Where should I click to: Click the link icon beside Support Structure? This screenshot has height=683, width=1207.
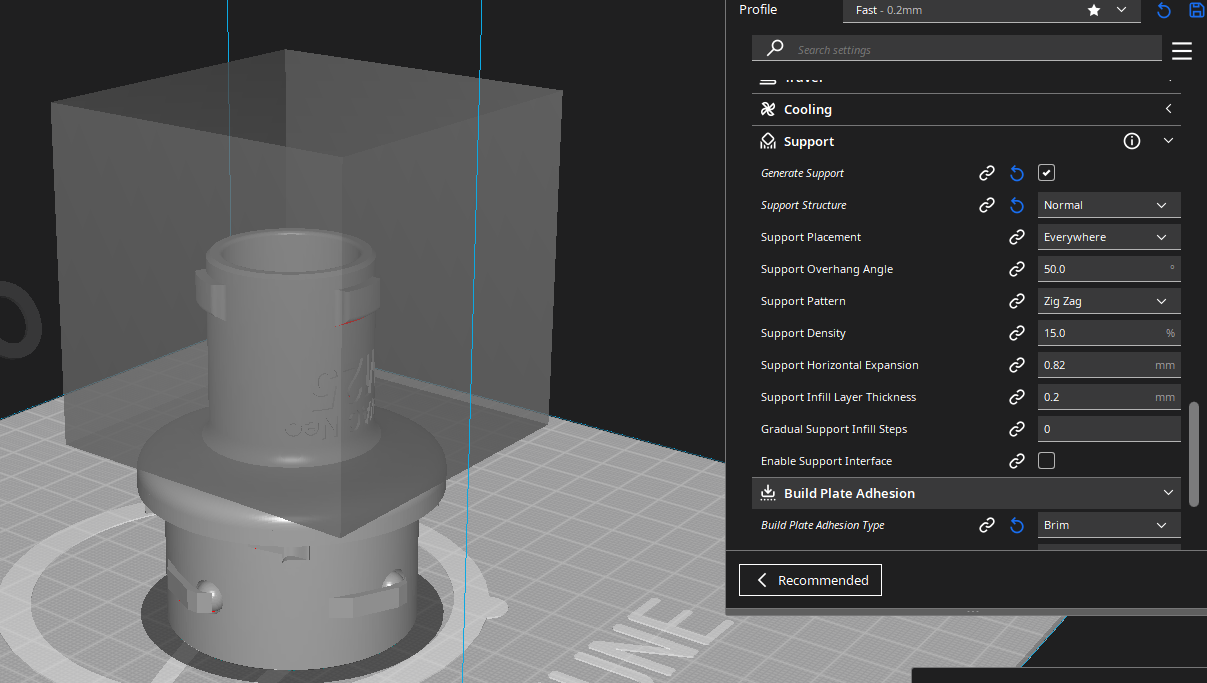tap(987, 205)
